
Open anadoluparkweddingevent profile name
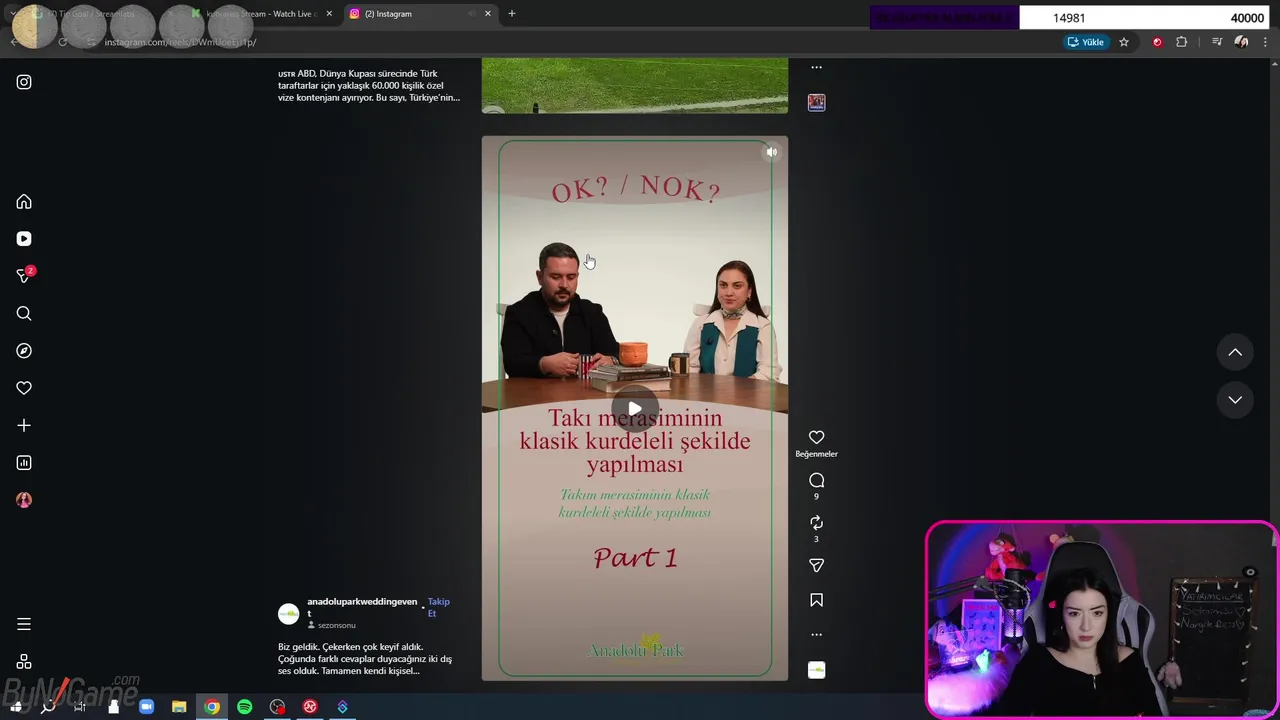[362, 607]
